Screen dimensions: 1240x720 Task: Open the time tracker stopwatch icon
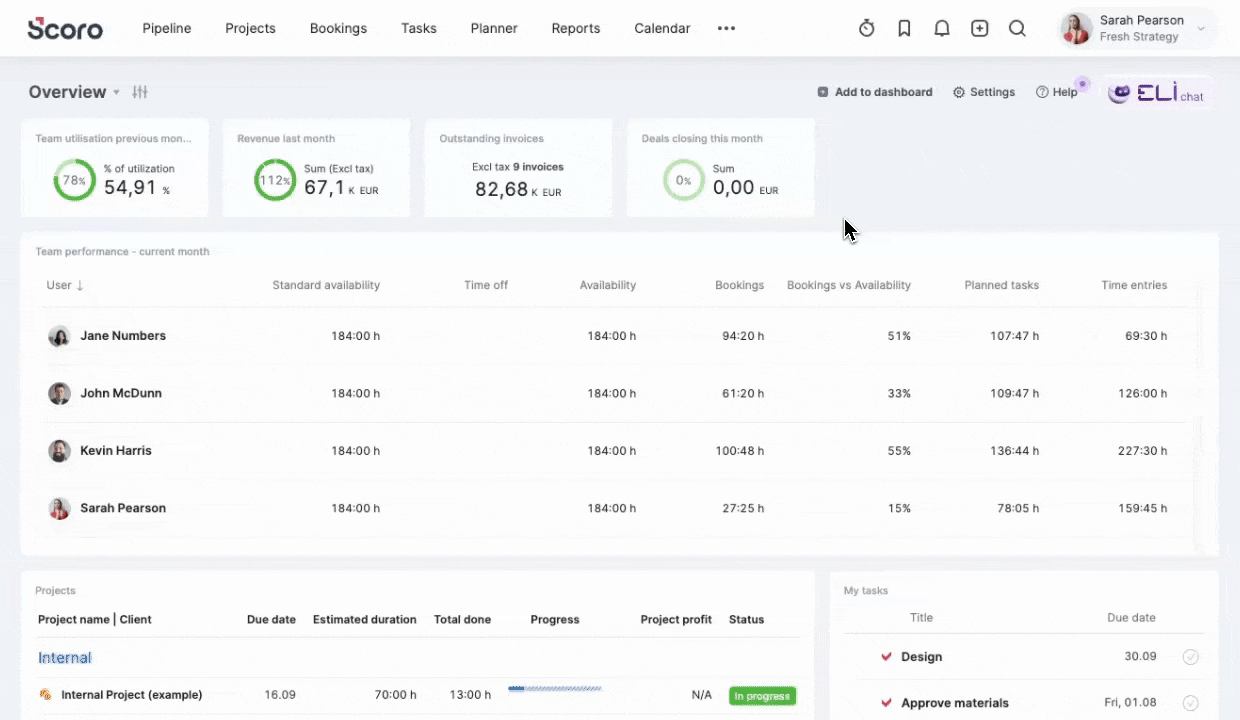(867, 28)
